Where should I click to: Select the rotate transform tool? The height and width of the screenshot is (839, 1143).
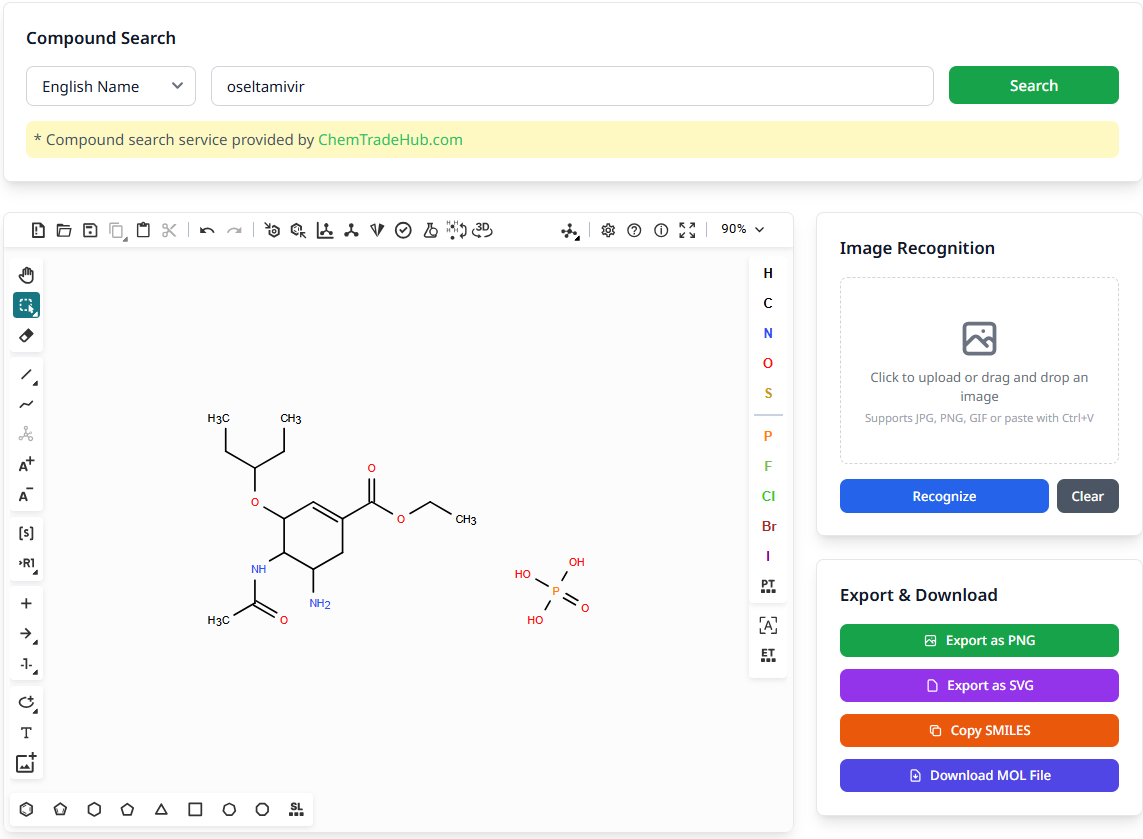coord(26,703)
